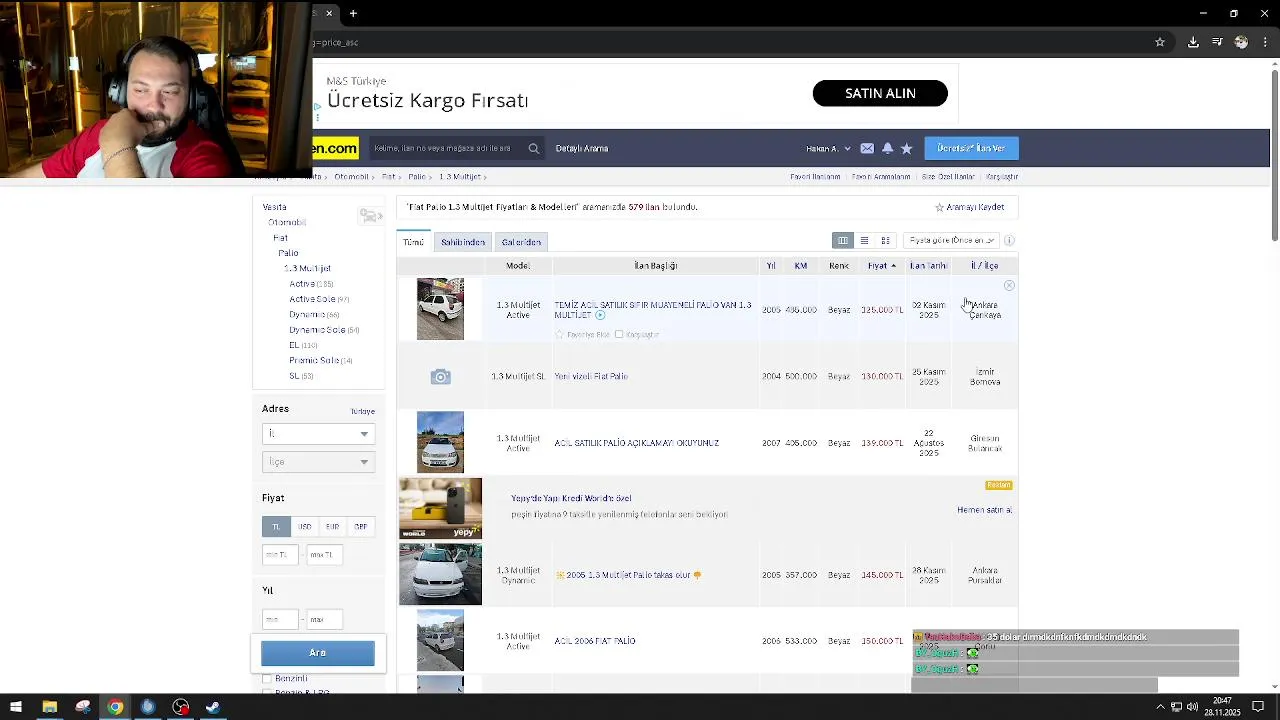Open File Explorer from taskbar
The height and width of the screenshot is (720, 1280).
49,707
